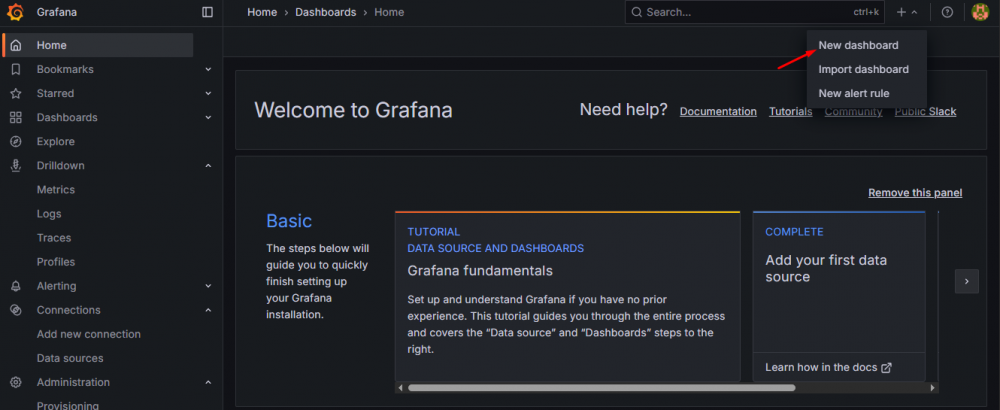The height and width of the screenshot is (410, 1000).
Task: Expand the Bookmarks section chevron
Action: tap(208, 69)
